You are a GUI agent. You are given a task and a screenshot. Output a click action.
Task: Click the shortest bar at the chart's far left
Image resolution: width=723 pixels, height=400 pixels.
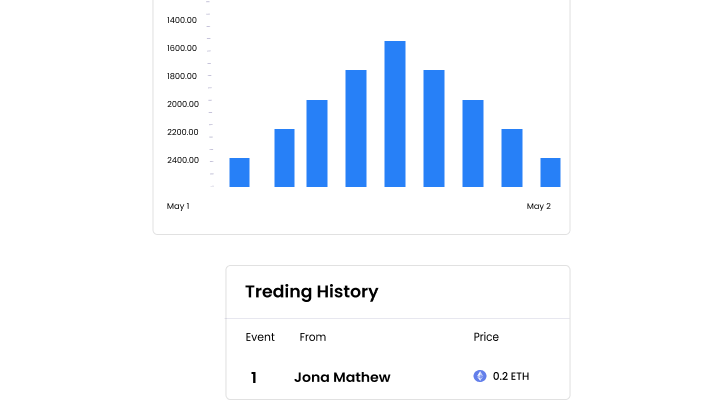pos(239,173)
